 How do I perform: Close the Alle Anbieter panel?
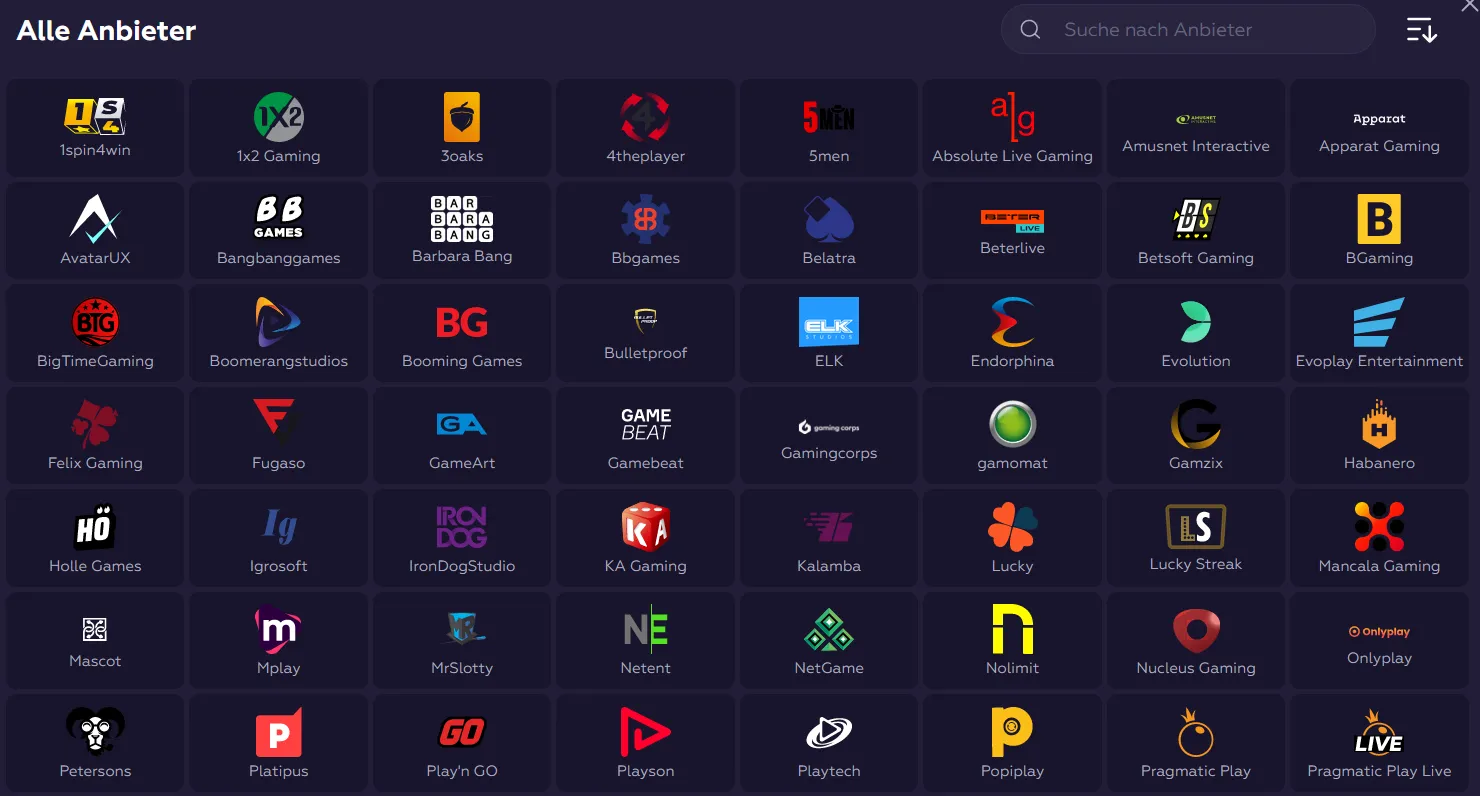coord(1470,5)
